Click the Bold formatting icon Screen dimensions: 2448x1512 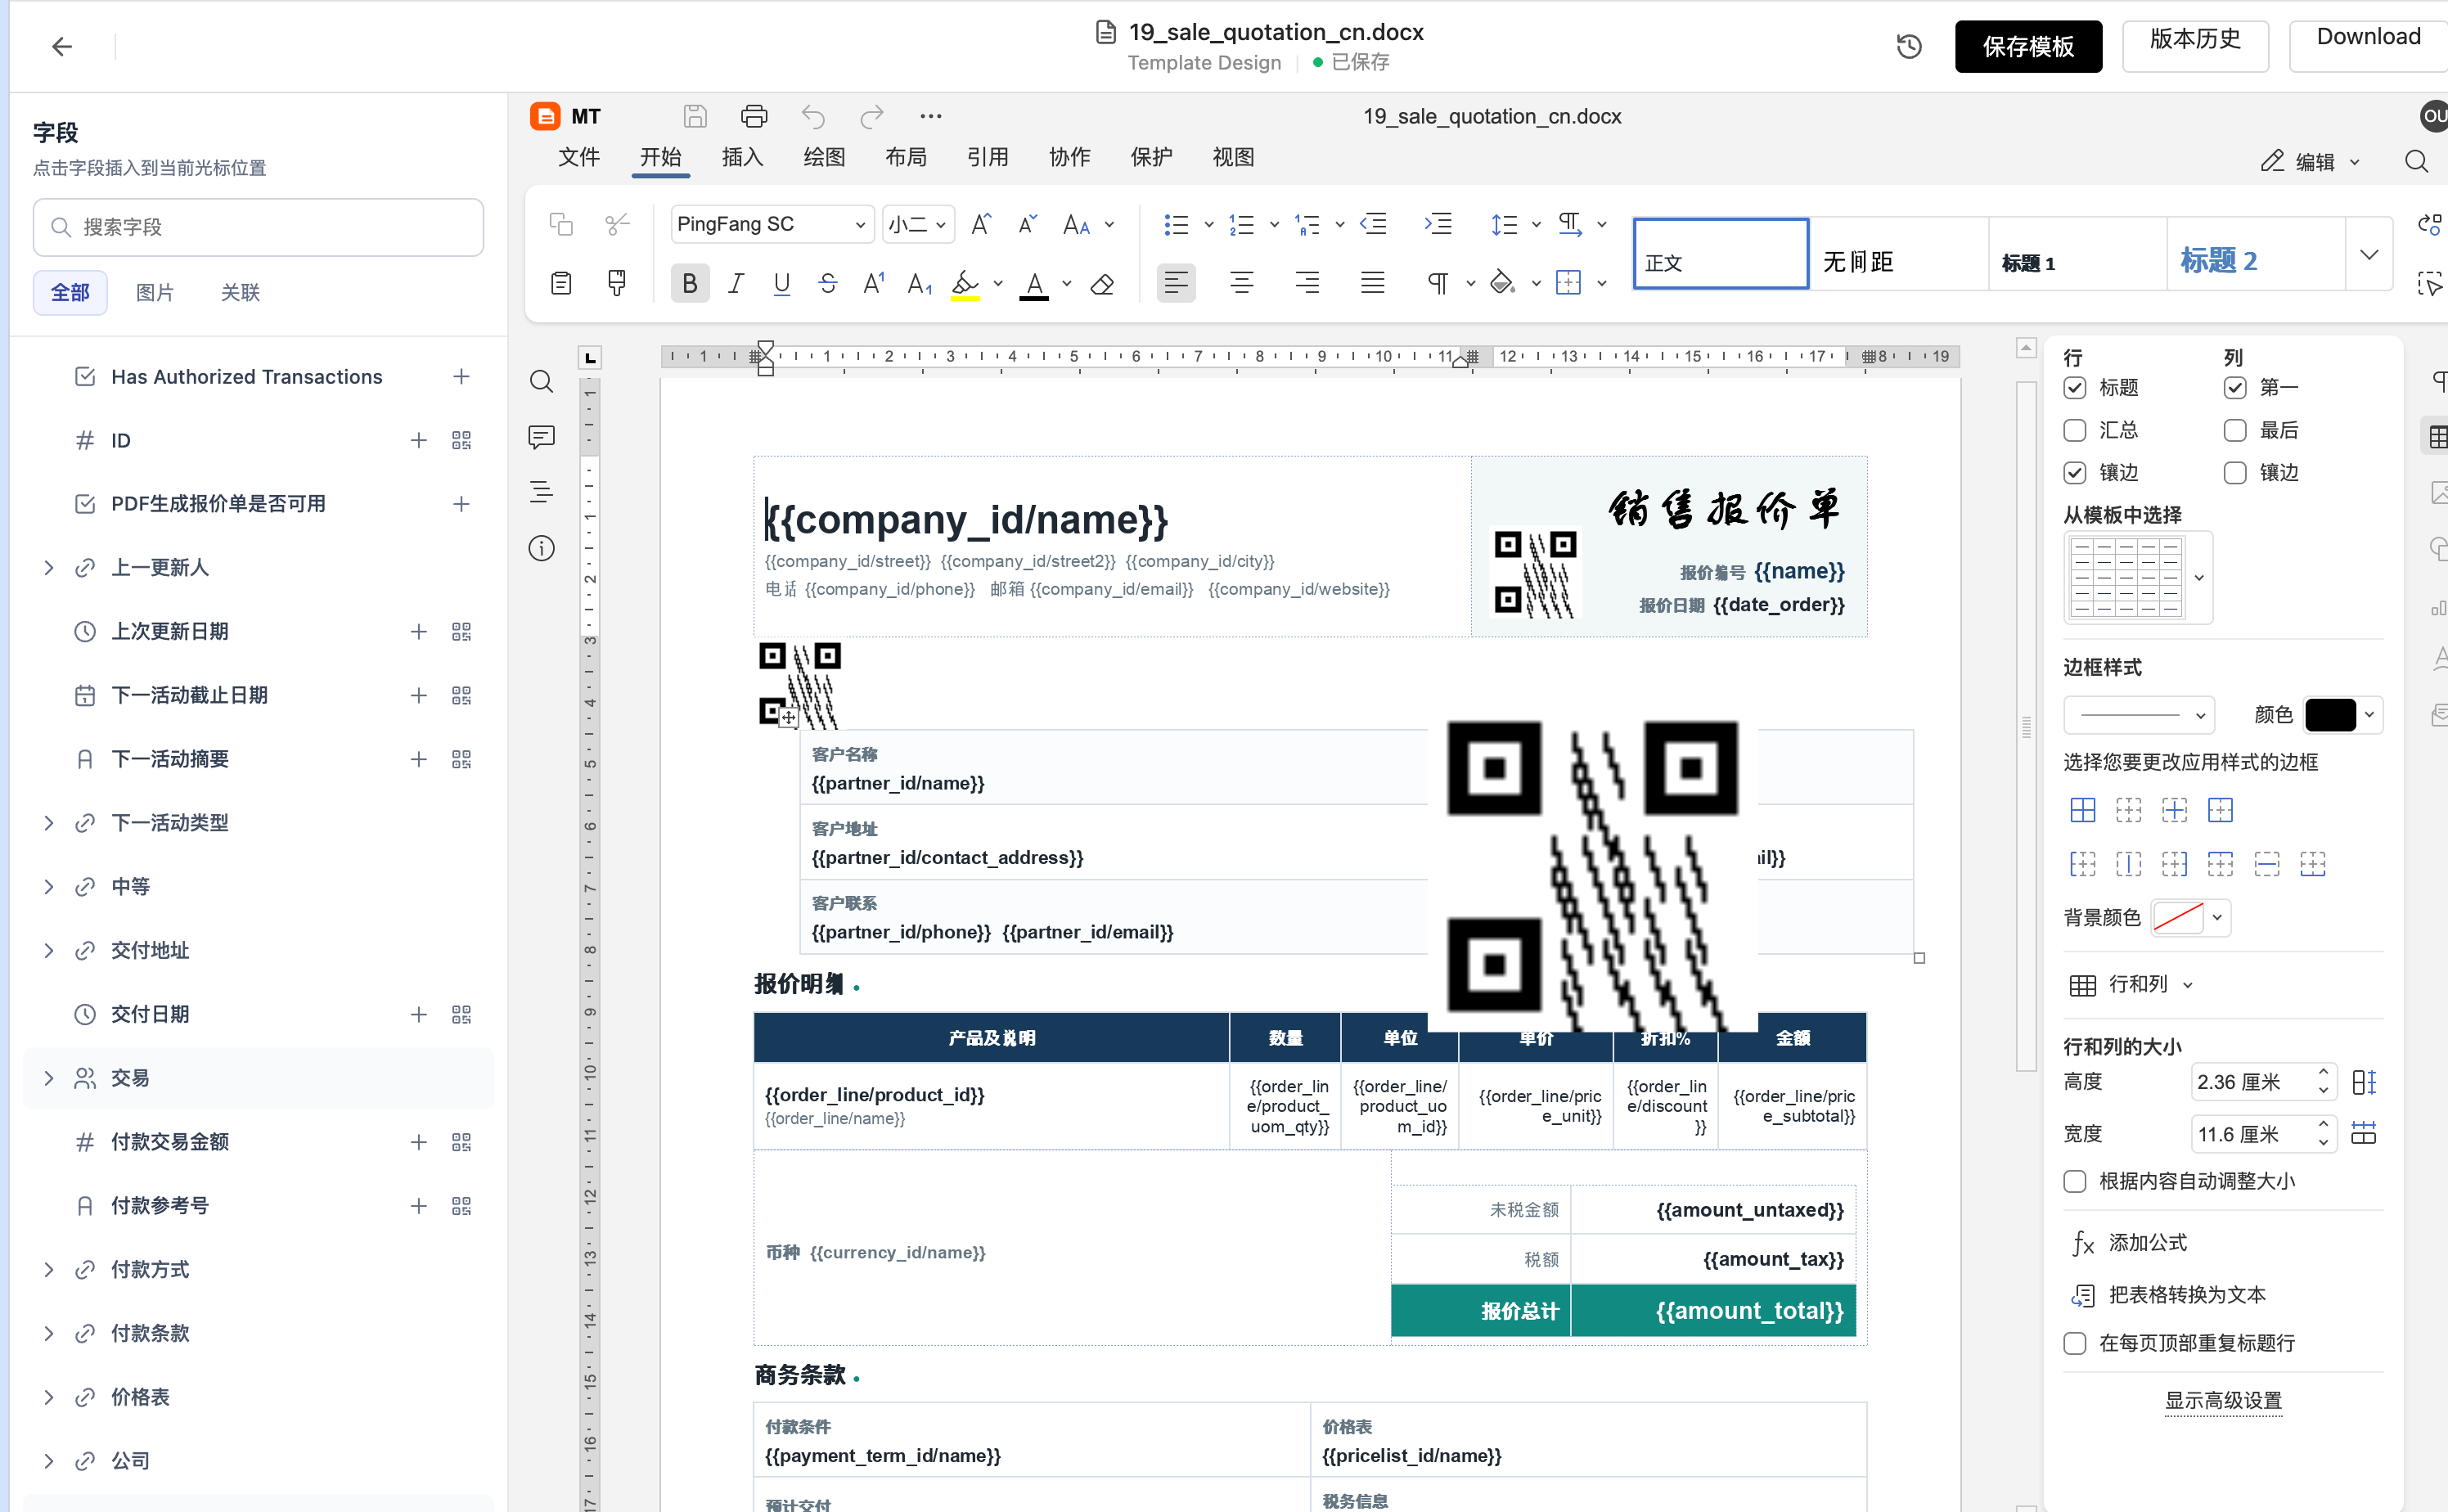point(689,284)
